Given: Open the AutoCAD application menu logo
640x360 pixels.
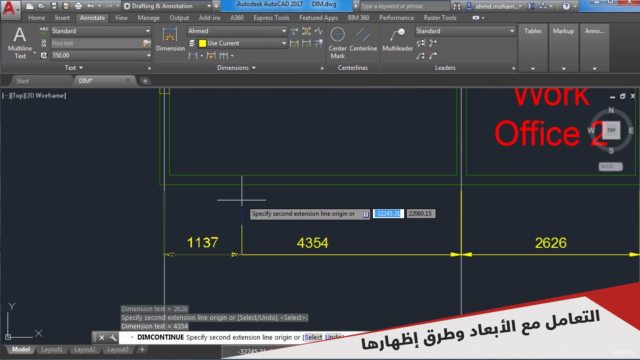Looking at the screenshot, I should point(10,9).
